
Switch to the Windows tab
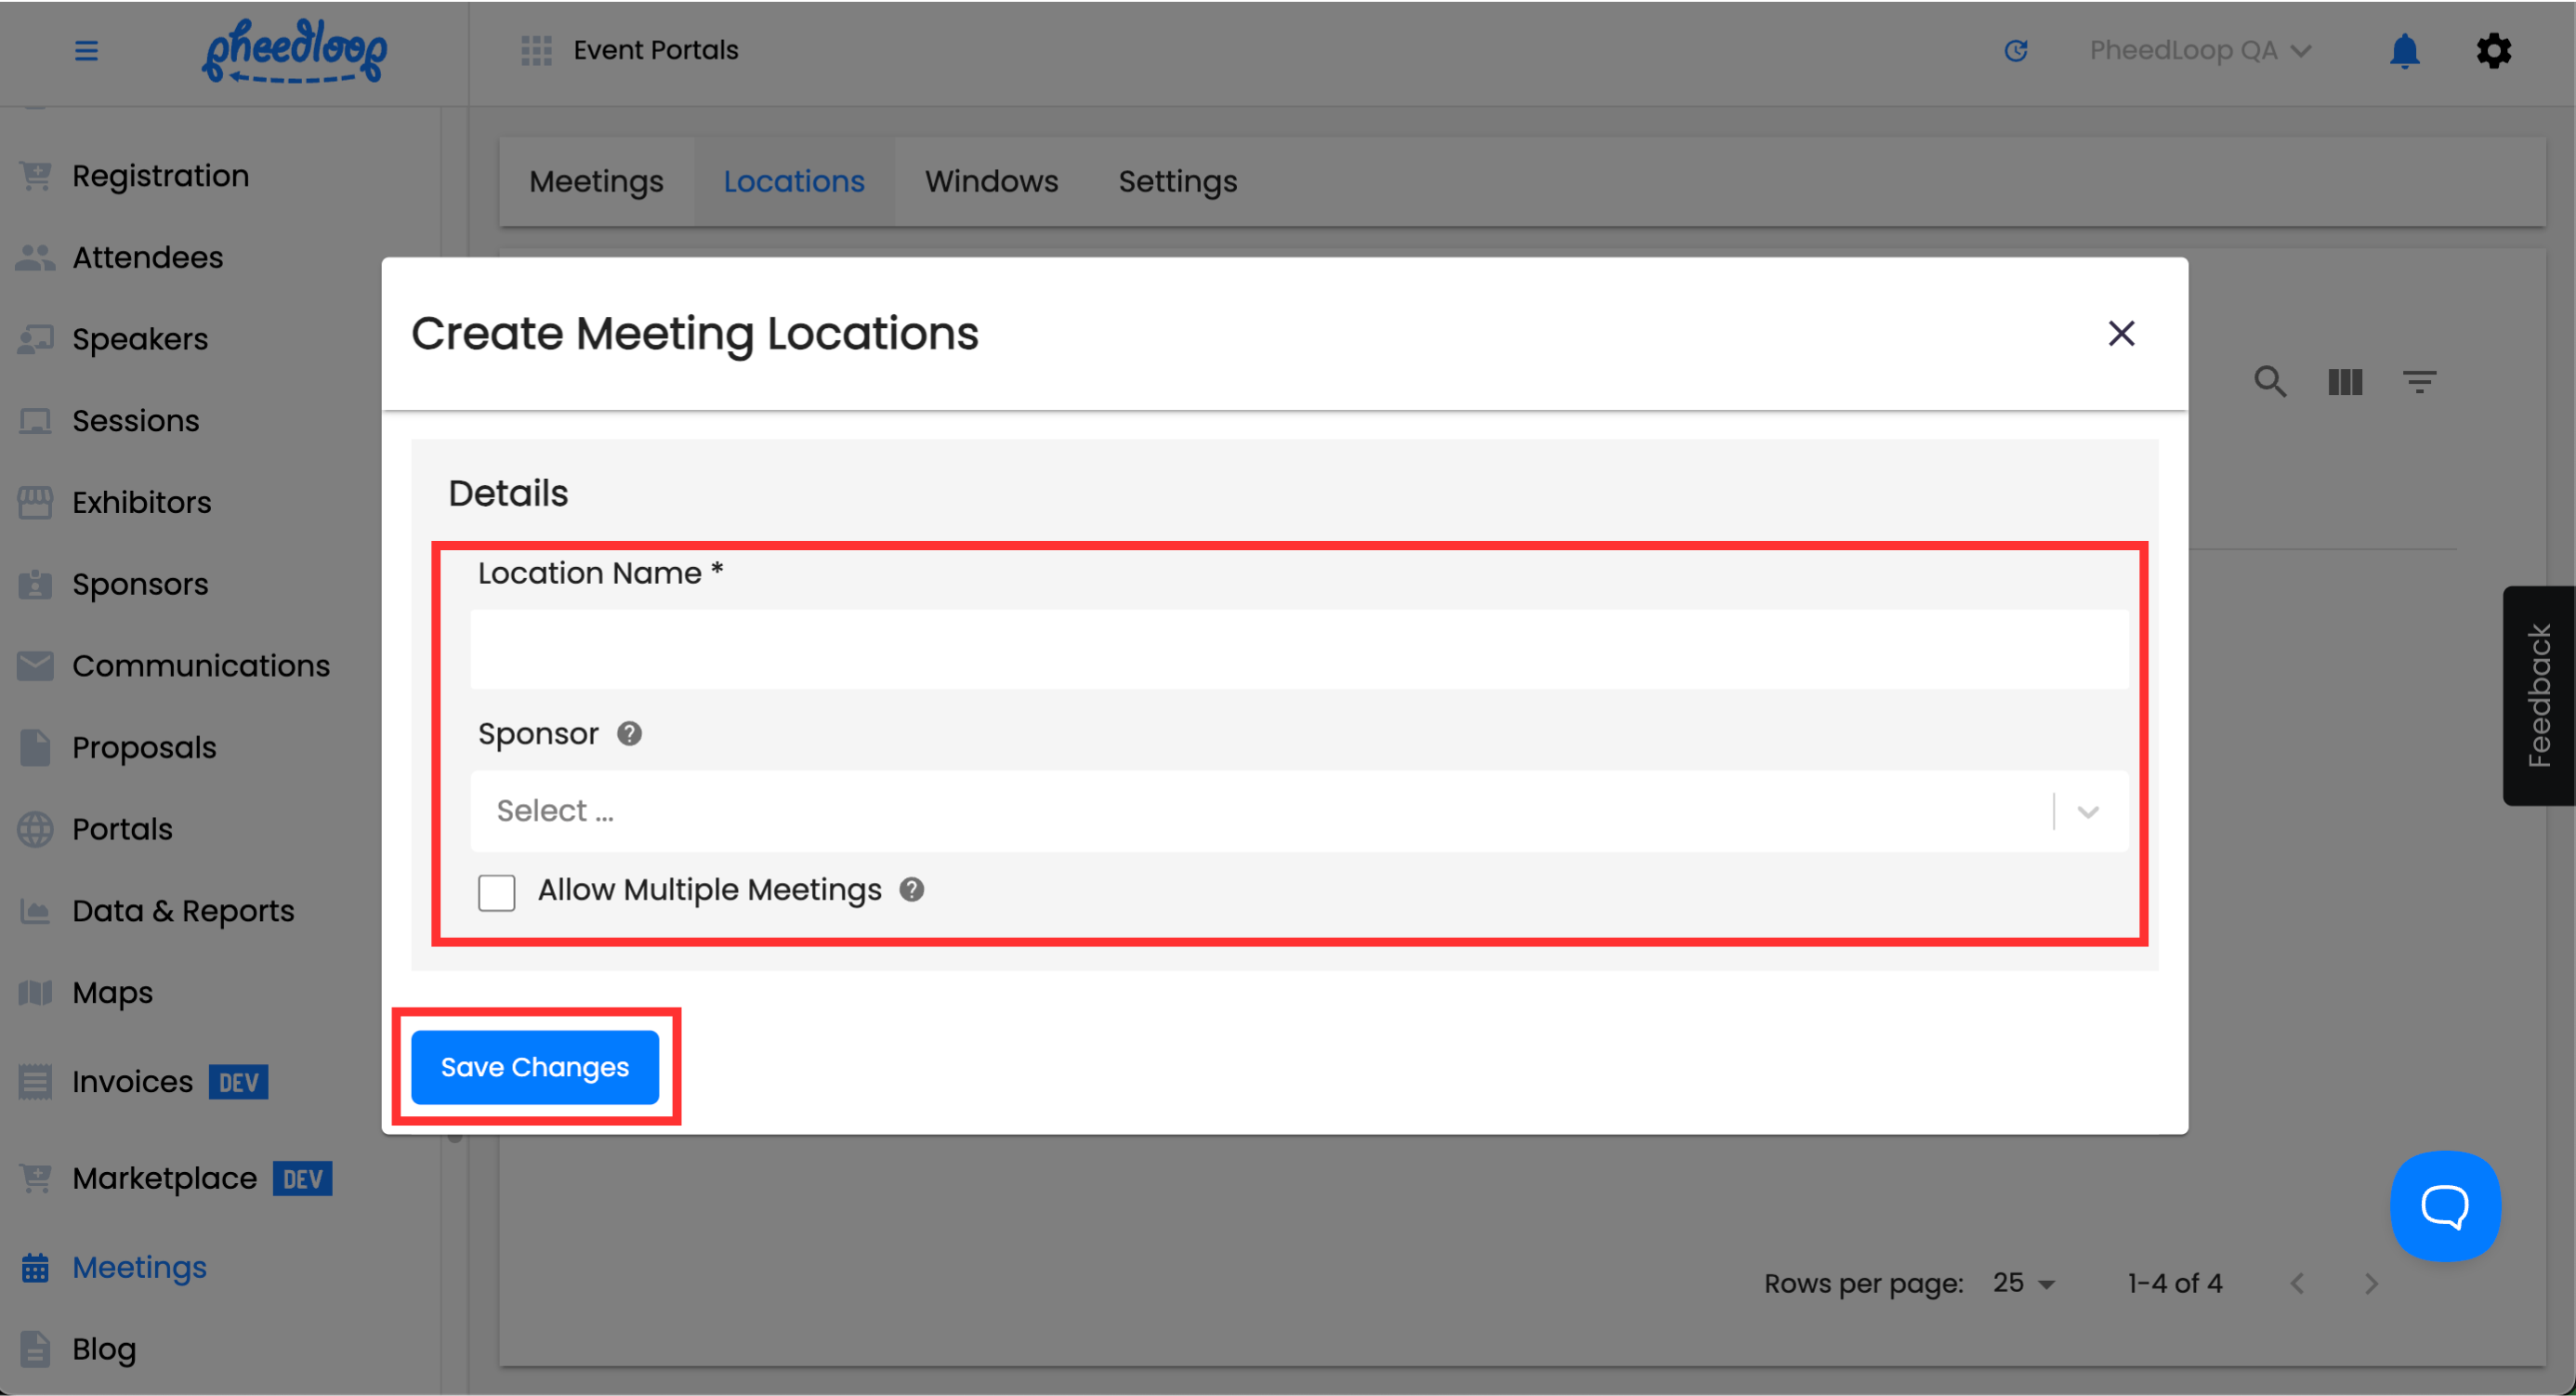click(x=990, y=181)
